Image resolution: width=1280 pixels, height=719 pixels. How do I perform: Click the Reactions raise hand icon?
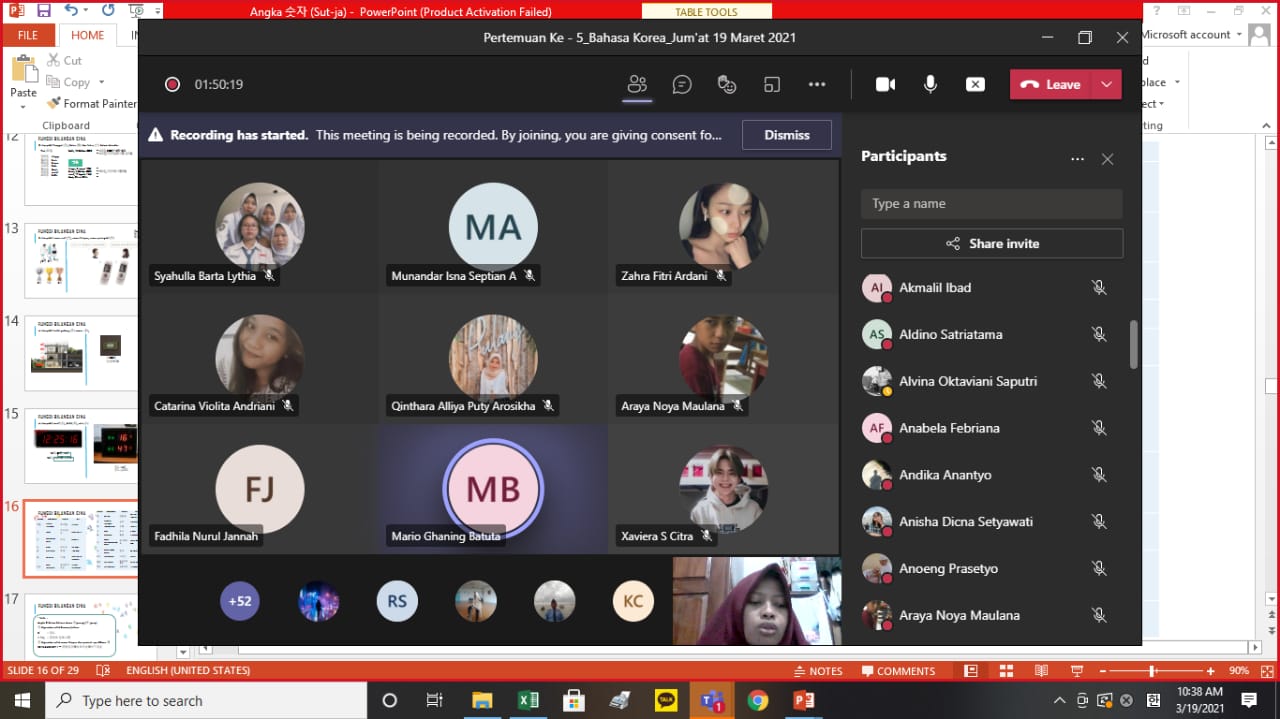click(x=727, y=85)
